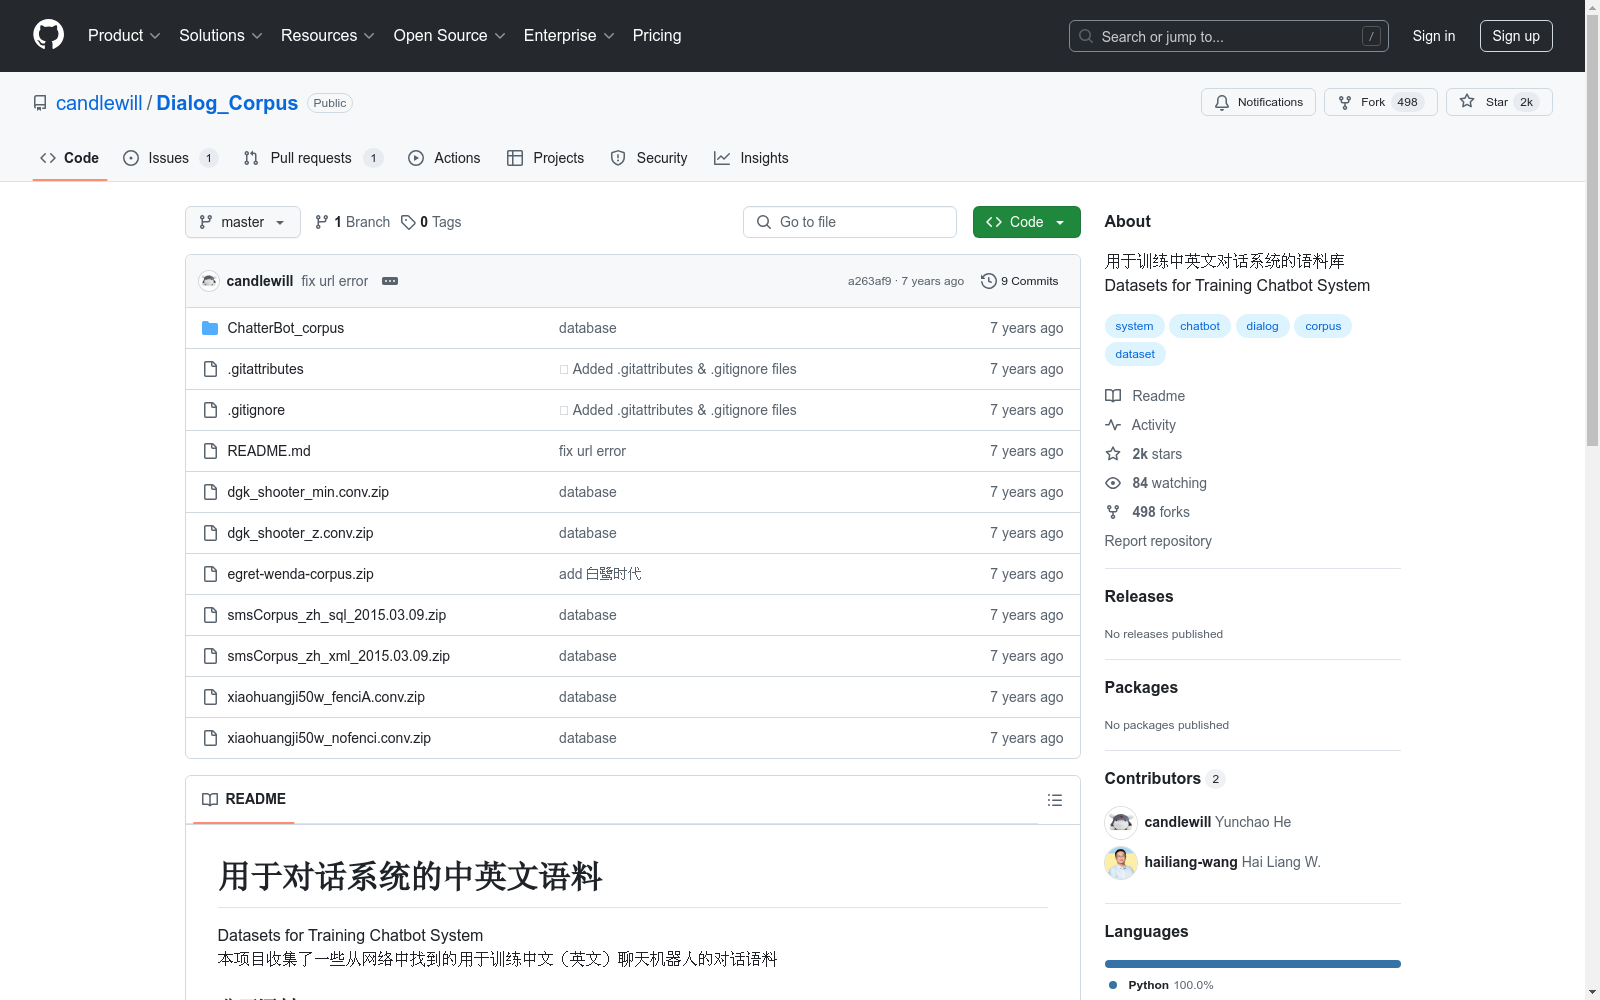Click the chatbot topic tag

click(x=1200, y=326)
